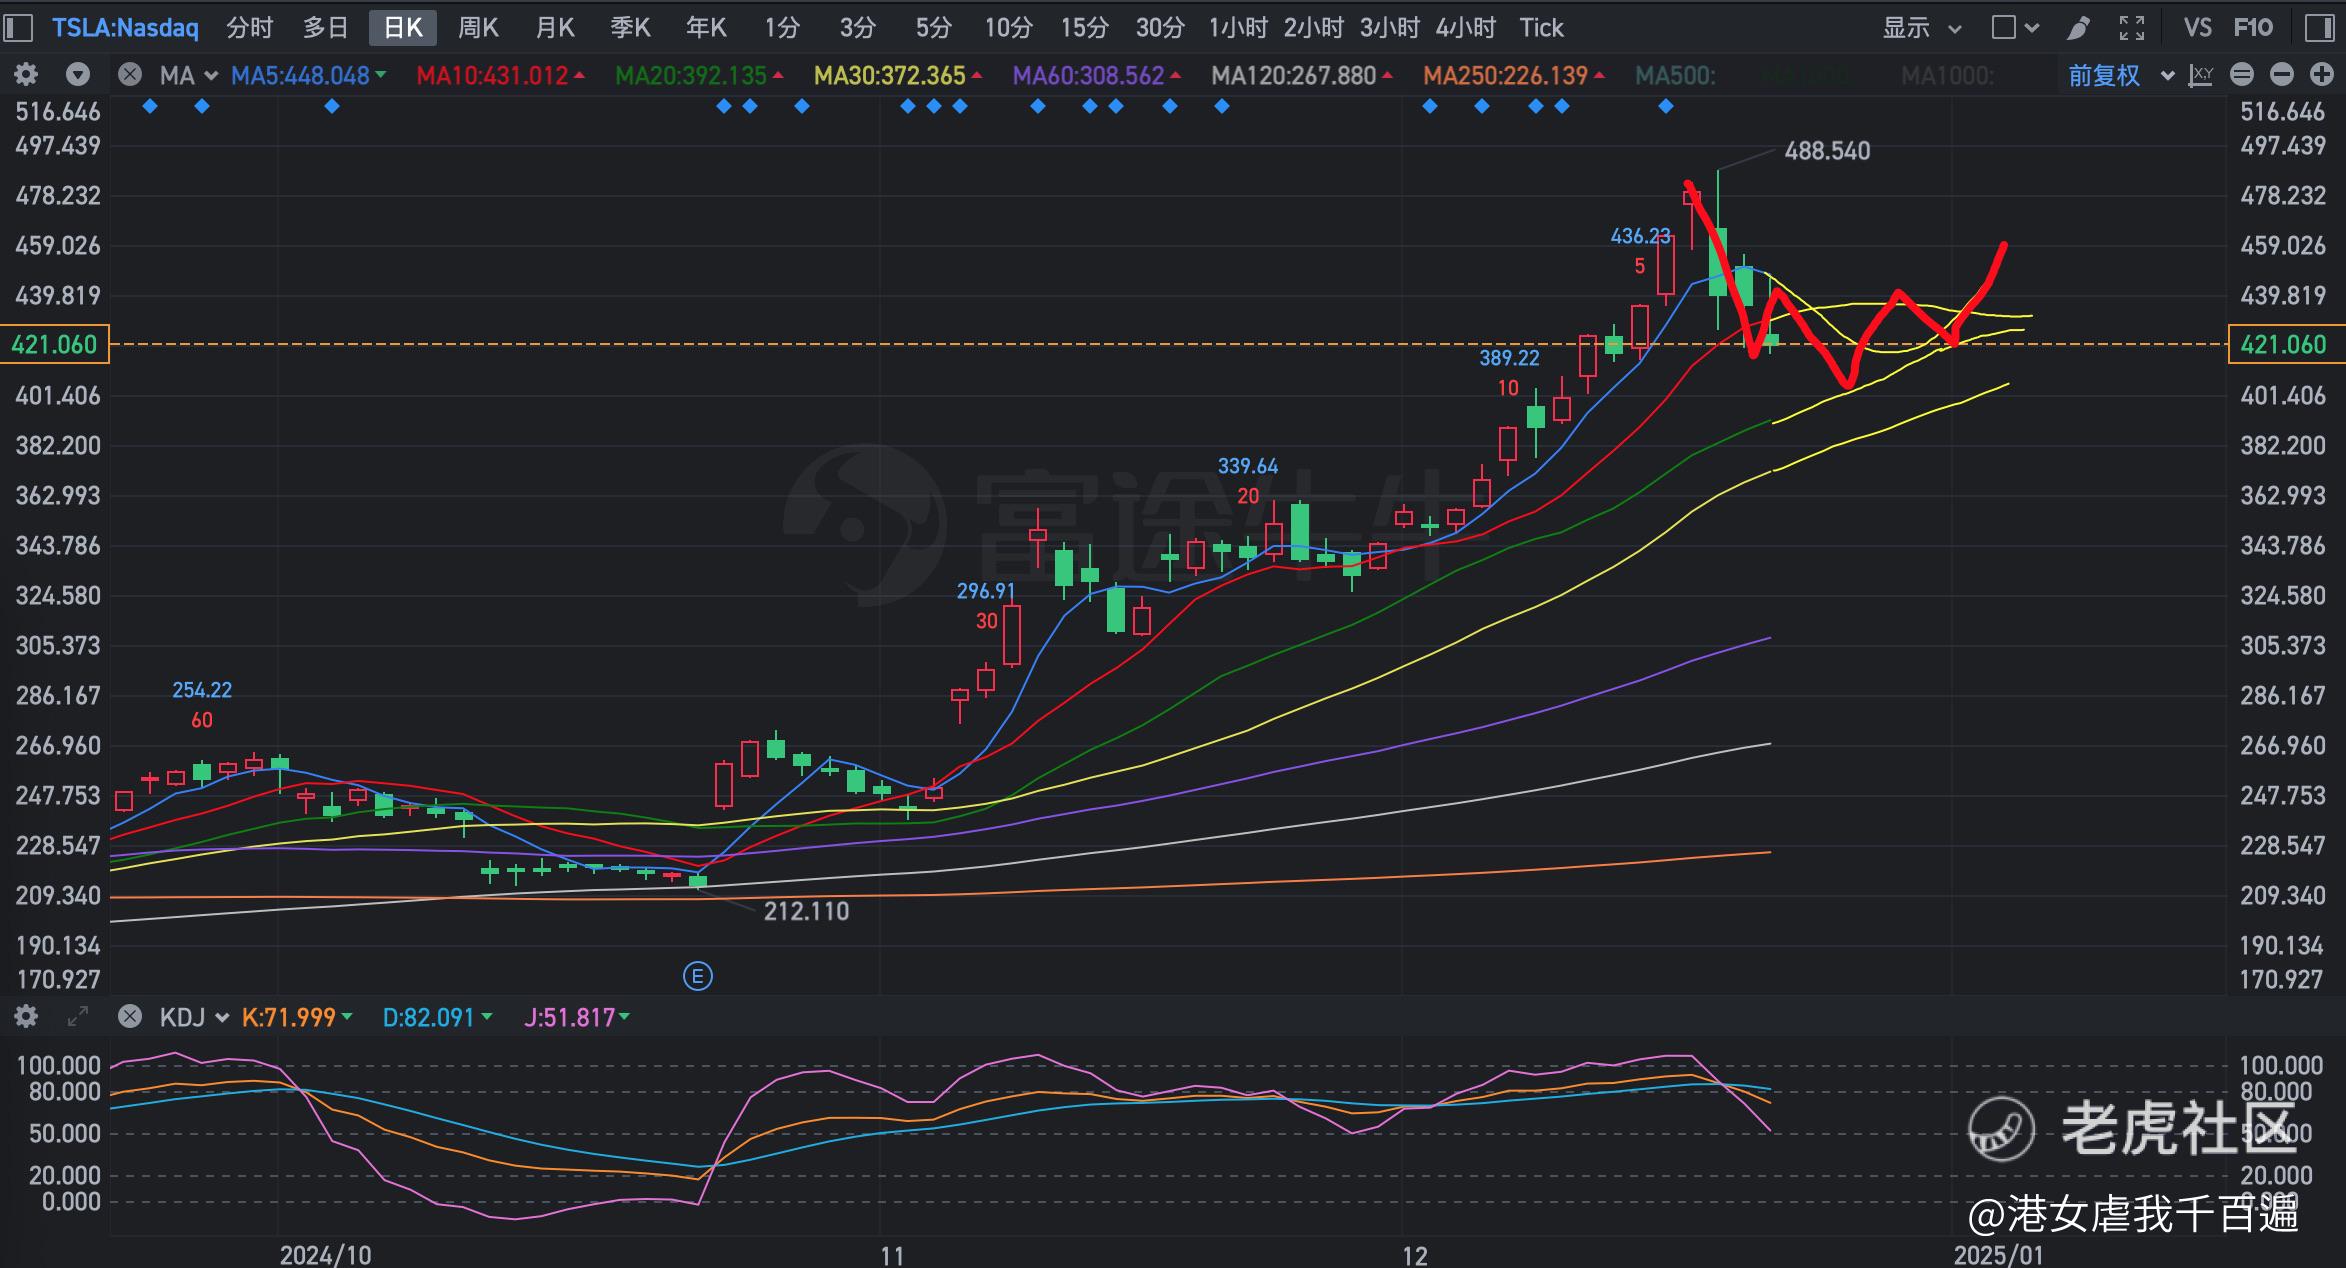Open the drawing brush tool

[2078, 28]
